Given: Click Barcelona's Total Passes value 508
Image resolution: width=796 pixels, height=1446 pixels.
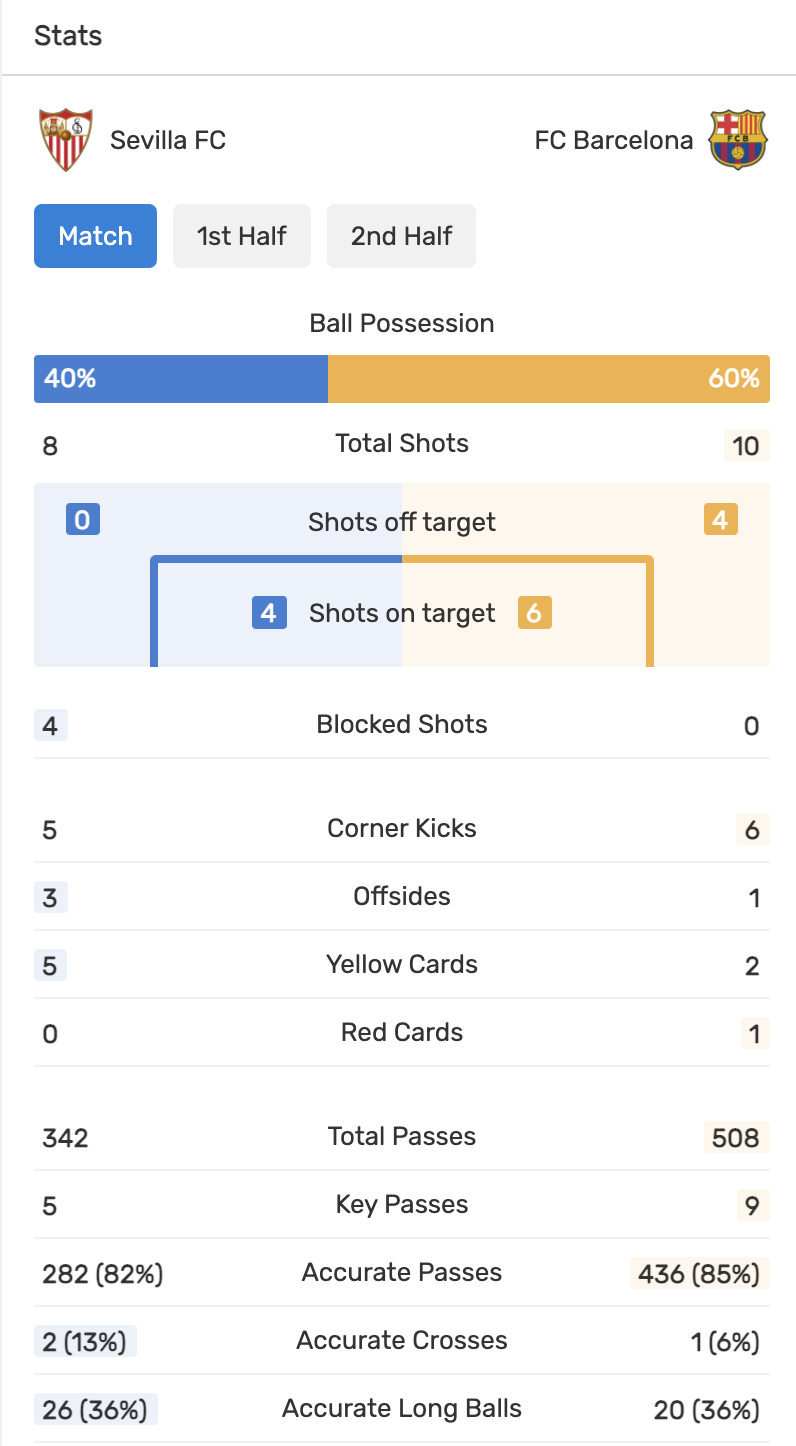Looking at the screenshot, I should 736,1138.
